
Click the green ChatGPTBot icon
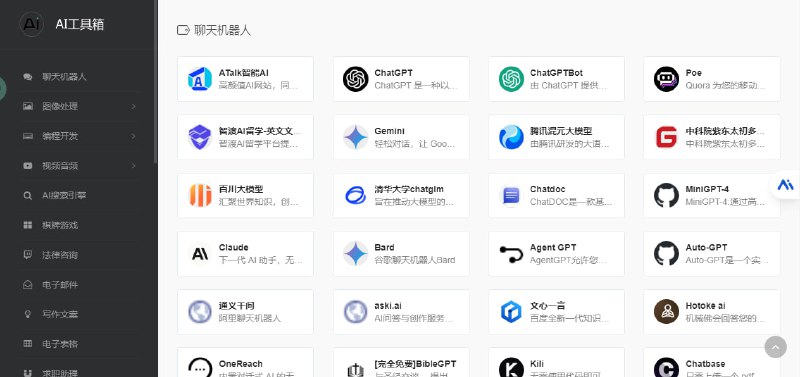pos(511,79)
